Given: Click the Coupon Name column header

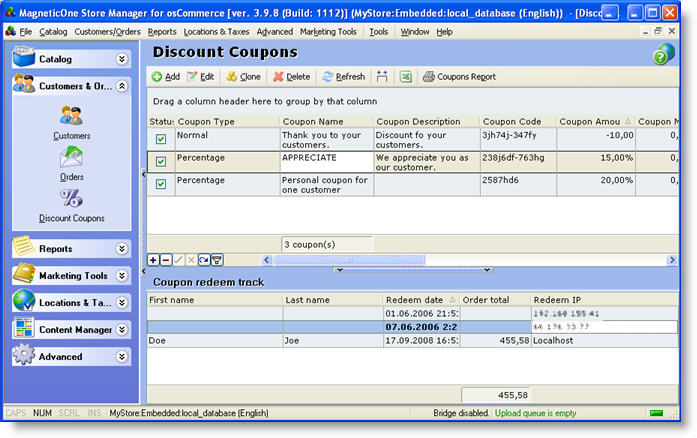Looking at the screenshot, I should [326, 121].
